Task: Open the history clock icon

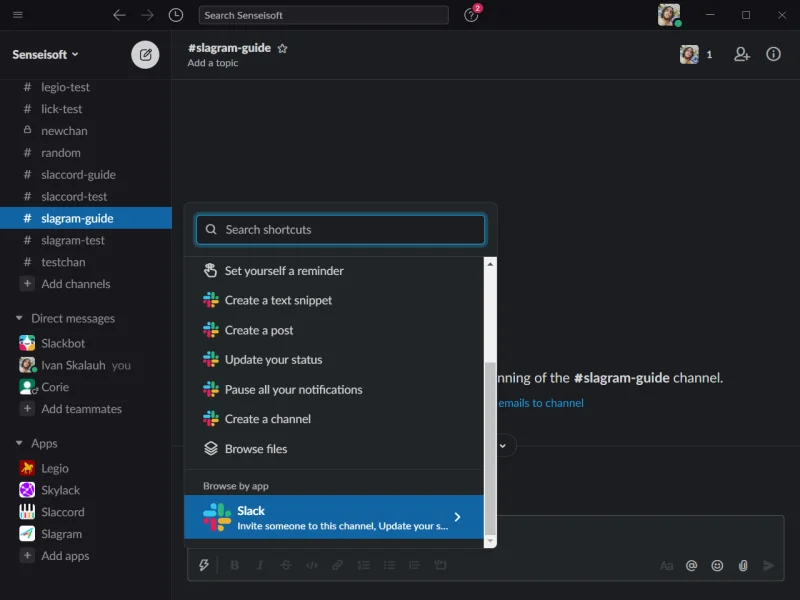Action: tap(176, 15)
